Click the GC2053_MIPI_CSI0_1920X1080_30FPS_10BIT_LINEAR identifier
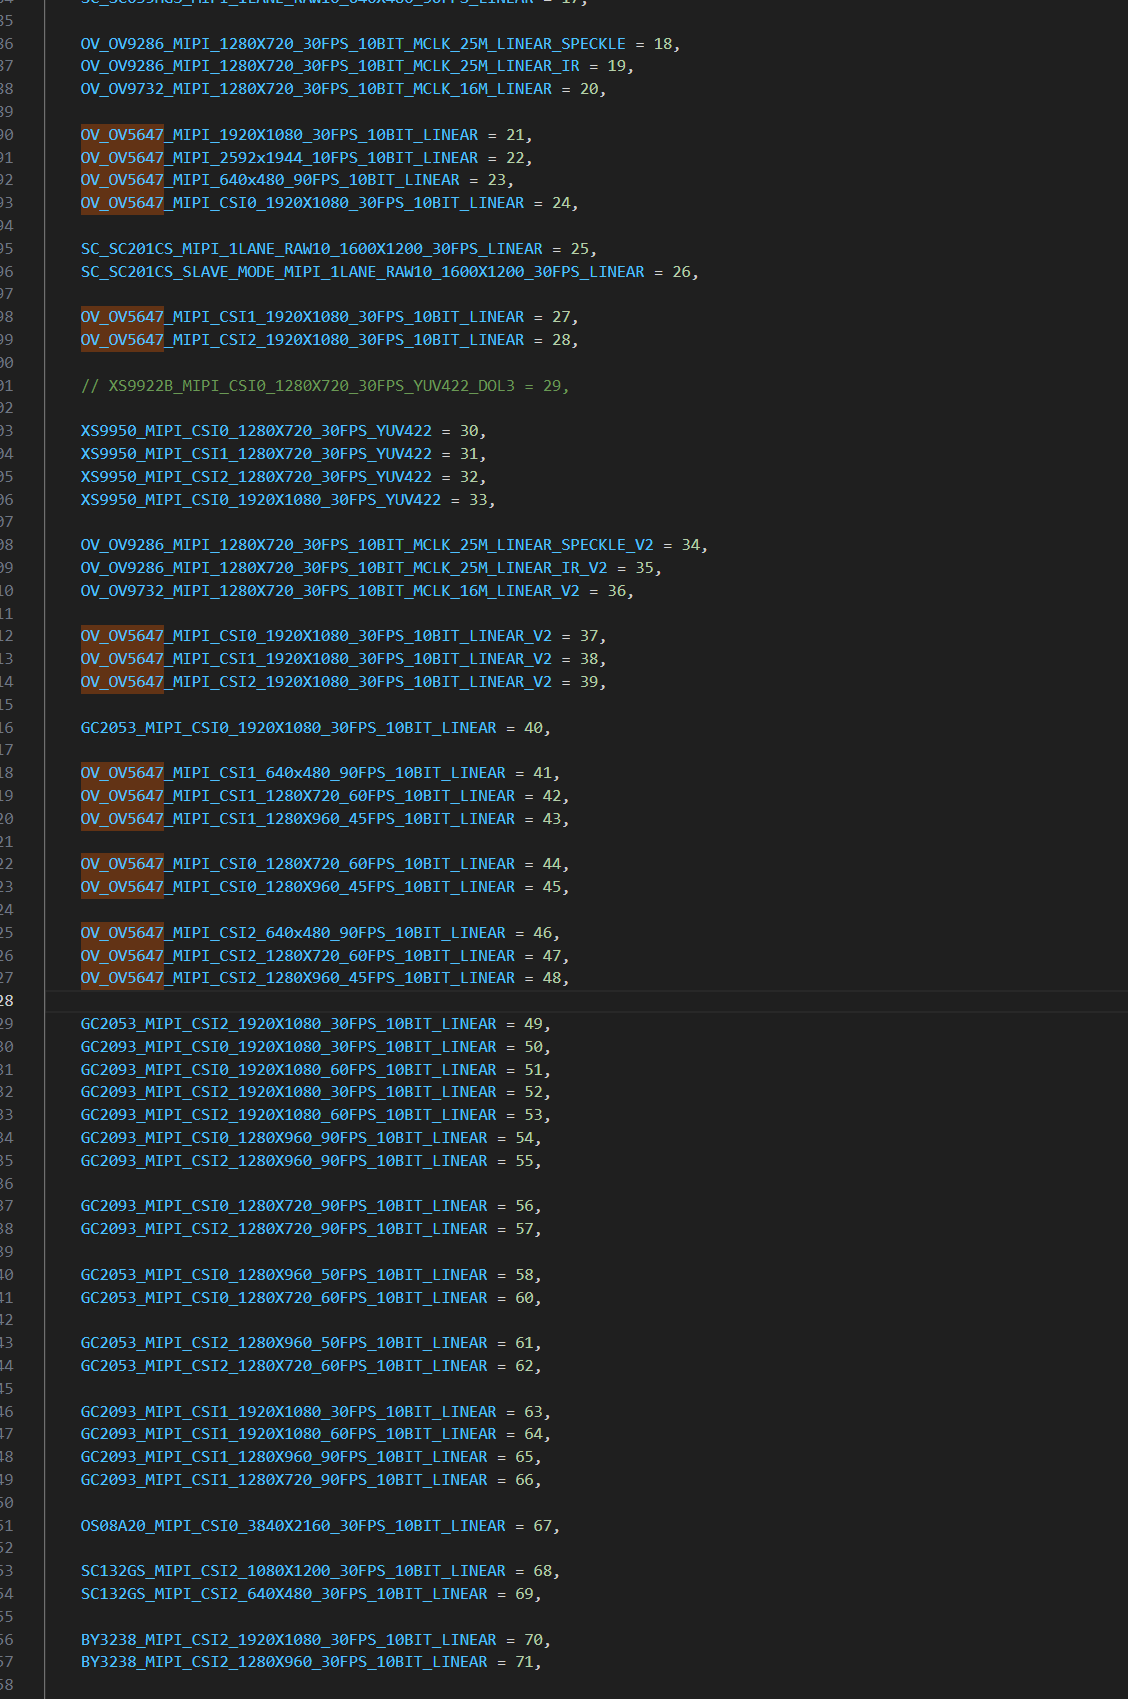Viewport: 1128px width, 1699px height. click(288, 728)
